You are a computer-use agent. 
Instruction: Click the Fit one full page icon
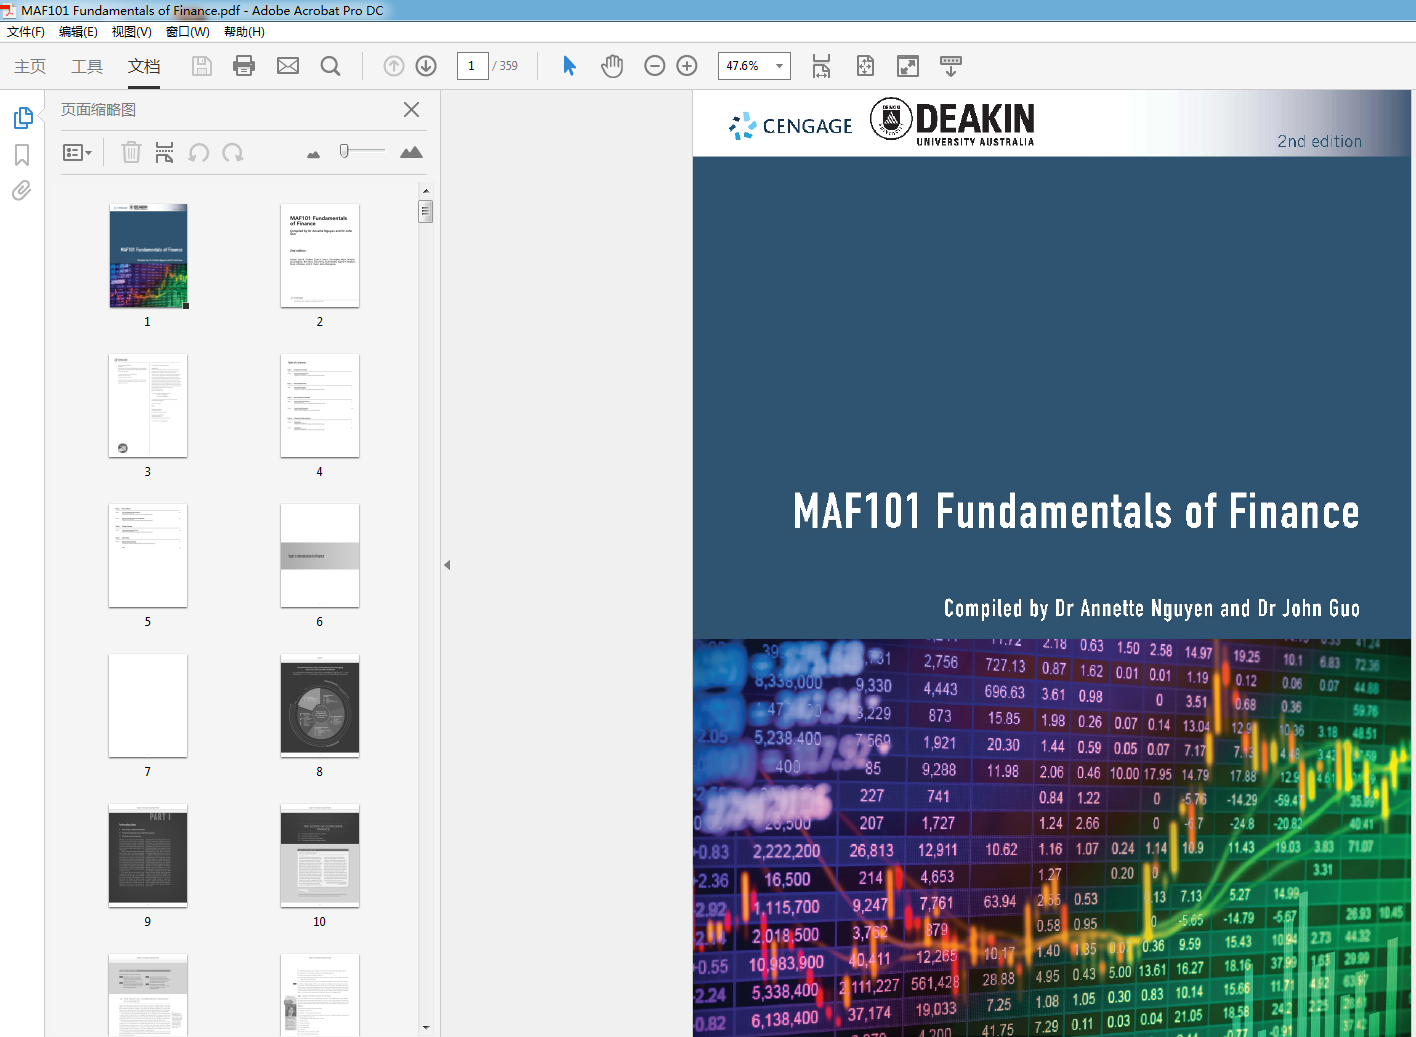pyautogui.click(x=865, y=66)
